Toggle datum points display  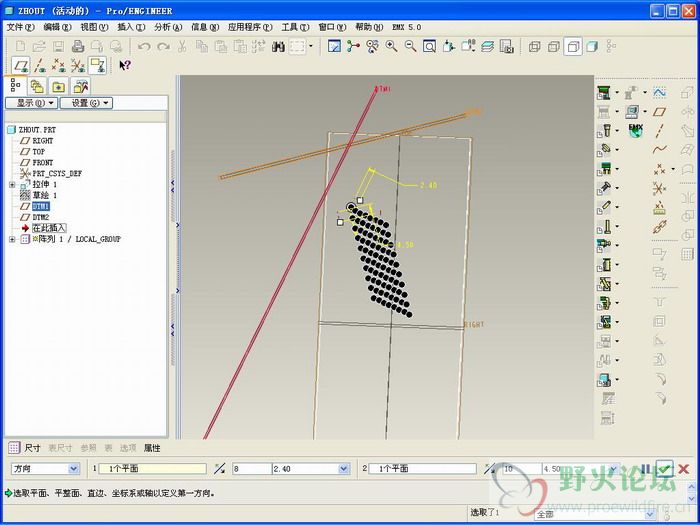click(x=58, y=66)
